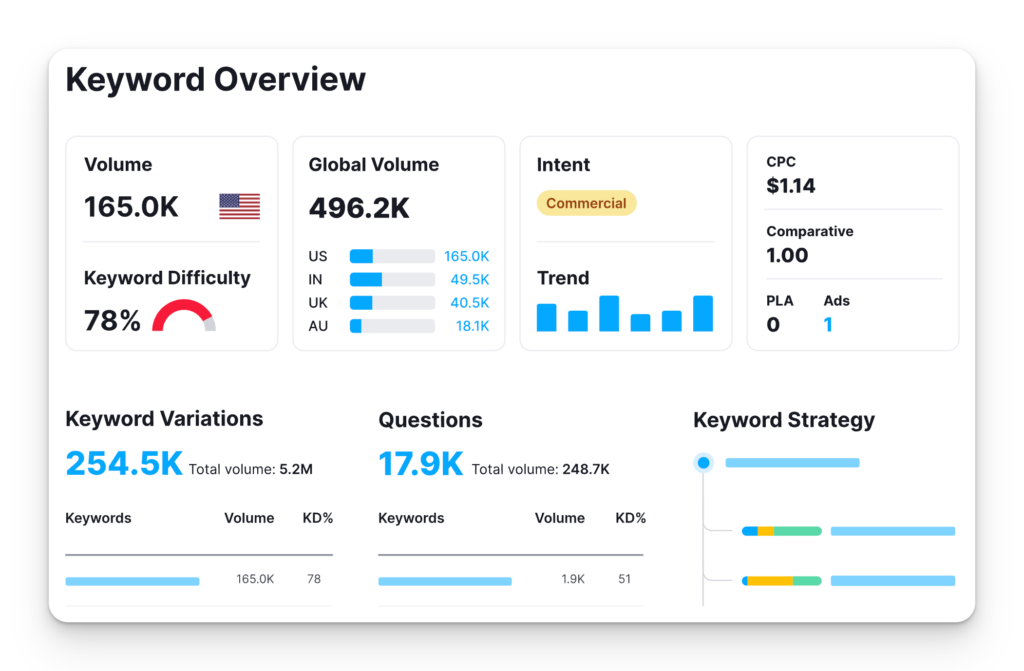Open the 254.5K Keyword Variations total
Image resolution: width=1024 pixels, height=671 pixels.
tap(124, 464)
